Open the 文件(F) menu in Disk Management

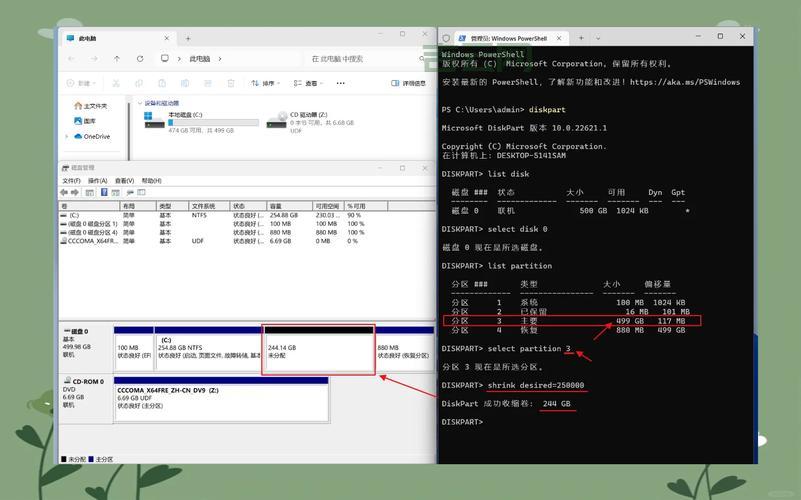(x=71, y=181)
